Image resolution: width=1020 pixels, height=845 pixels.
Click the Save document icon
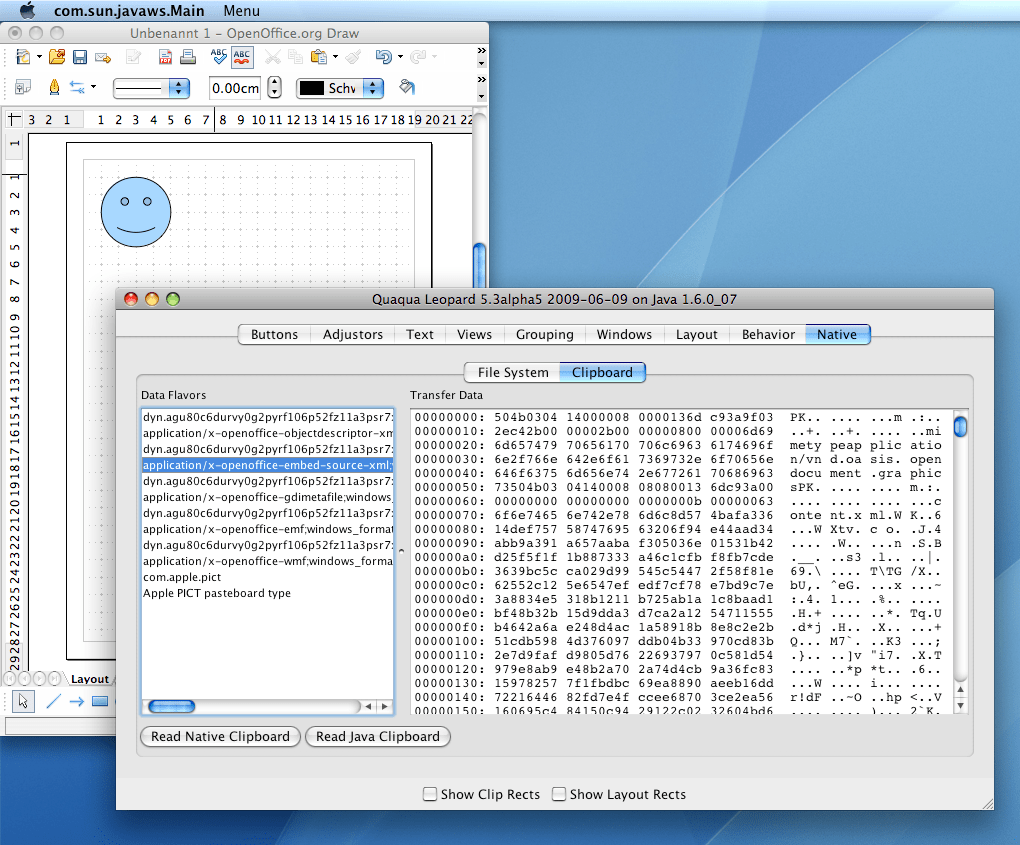pos(79,56)
